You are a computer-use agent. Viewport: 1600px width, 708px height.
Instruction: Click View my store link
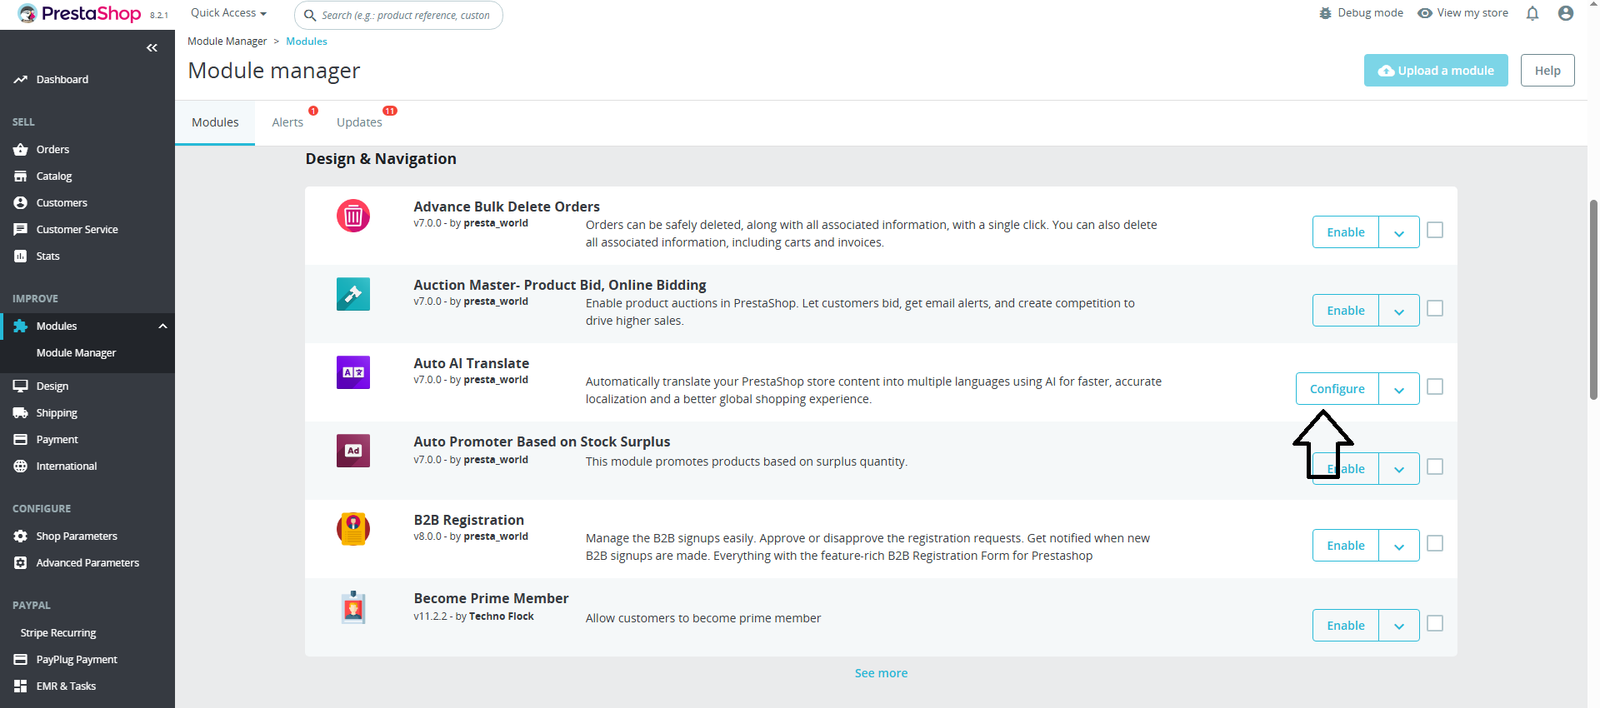(1463, 13)
